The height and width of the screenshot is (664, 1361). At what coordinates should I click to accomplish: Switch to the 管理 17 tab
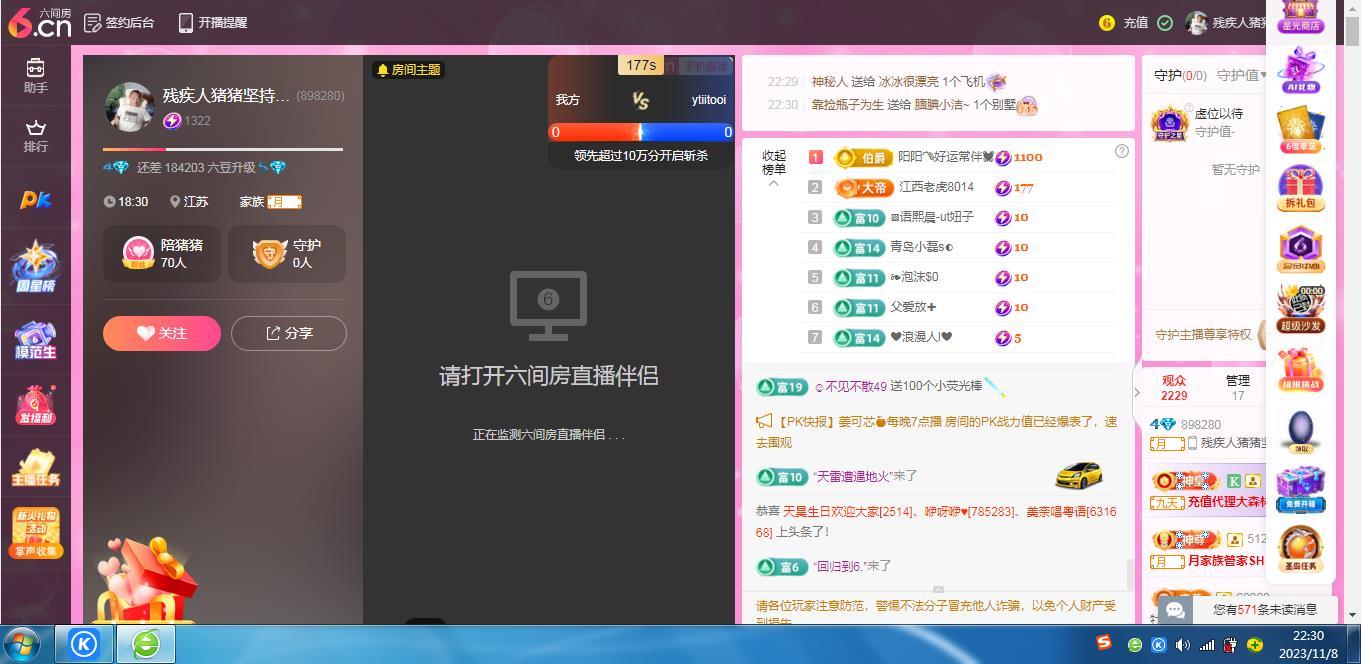click(1238, 387)
